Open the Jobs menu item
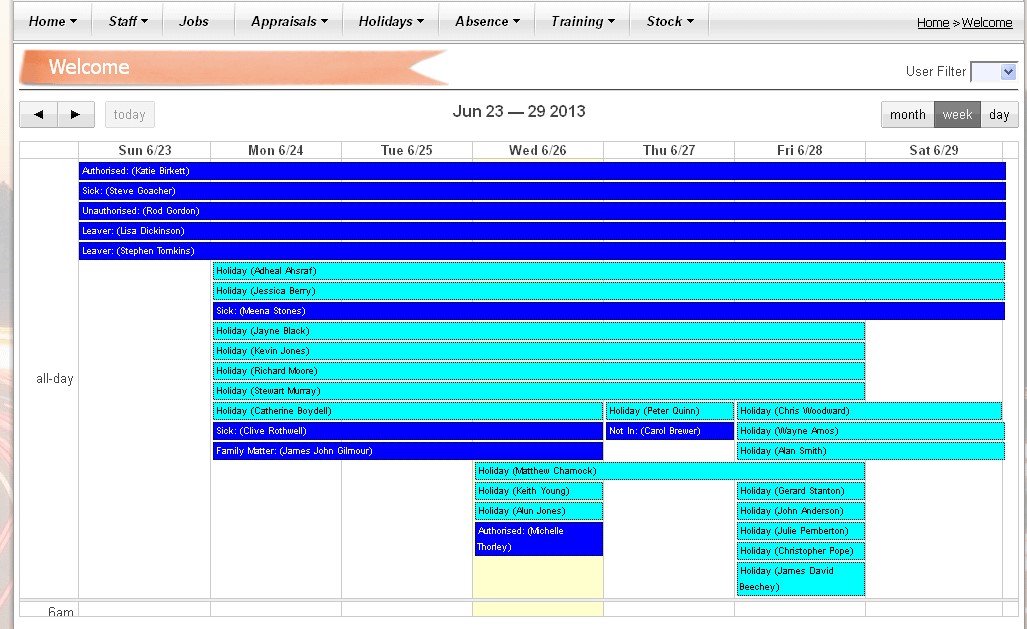Image resolution: width=1027 pixels, height=629 pixels. pos(194,21)
